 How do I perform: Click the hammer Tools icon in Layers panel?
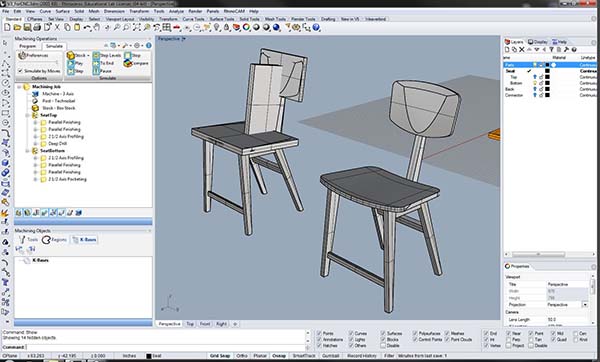(x=566, y=50)
